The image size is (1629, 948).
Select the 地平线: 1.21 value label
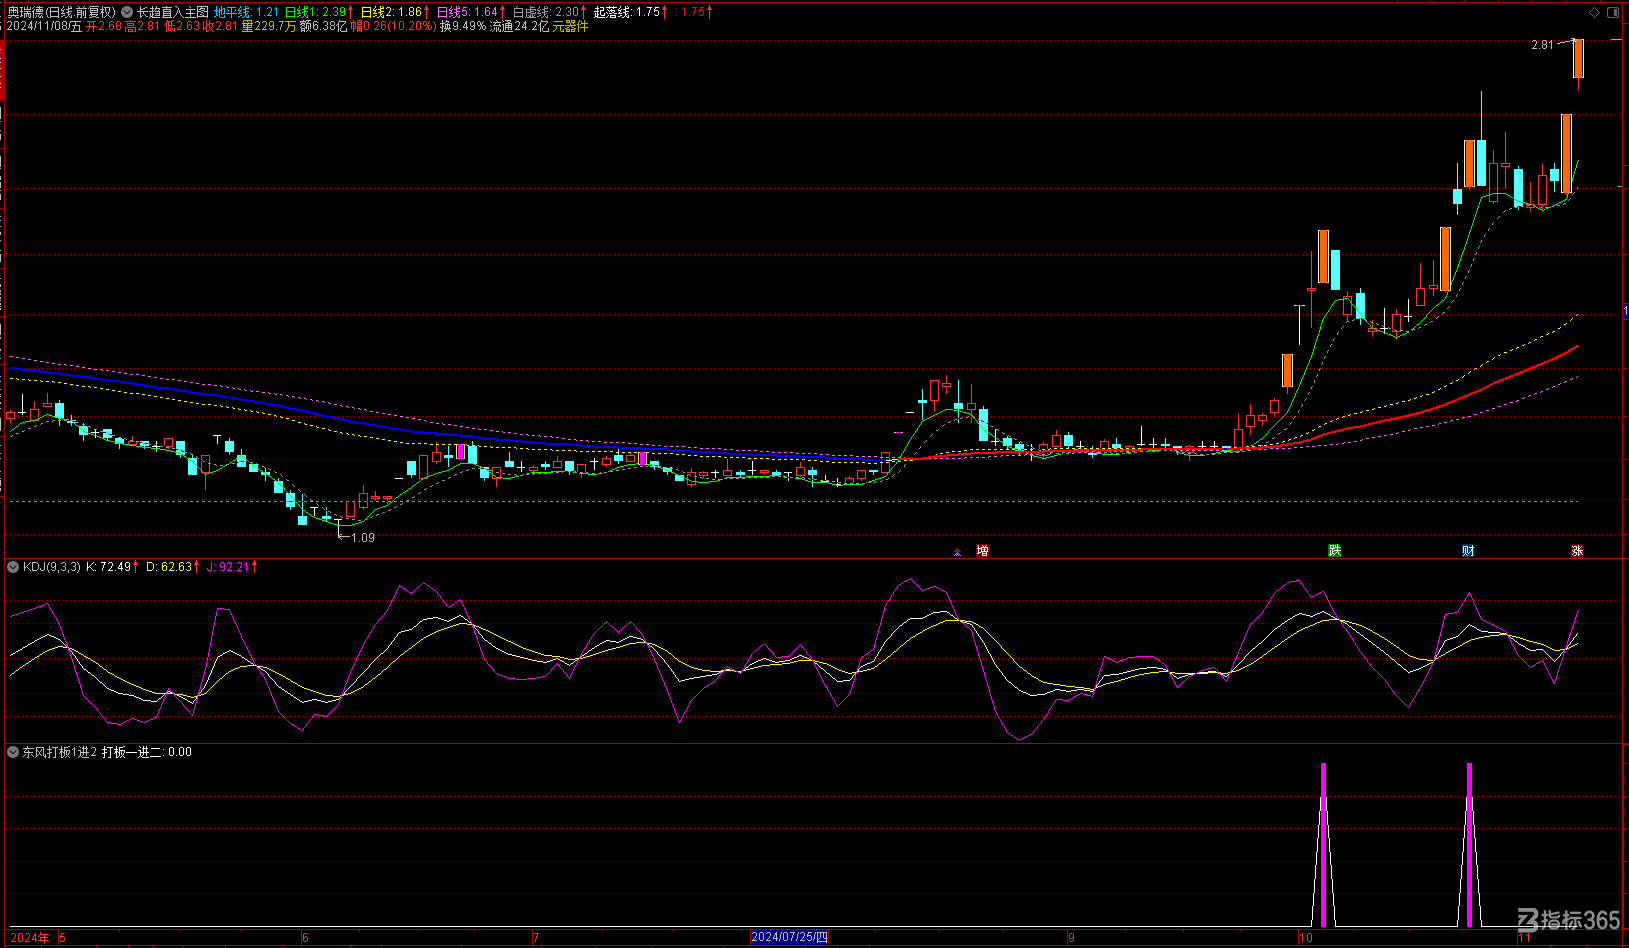[x=246, y=12]
